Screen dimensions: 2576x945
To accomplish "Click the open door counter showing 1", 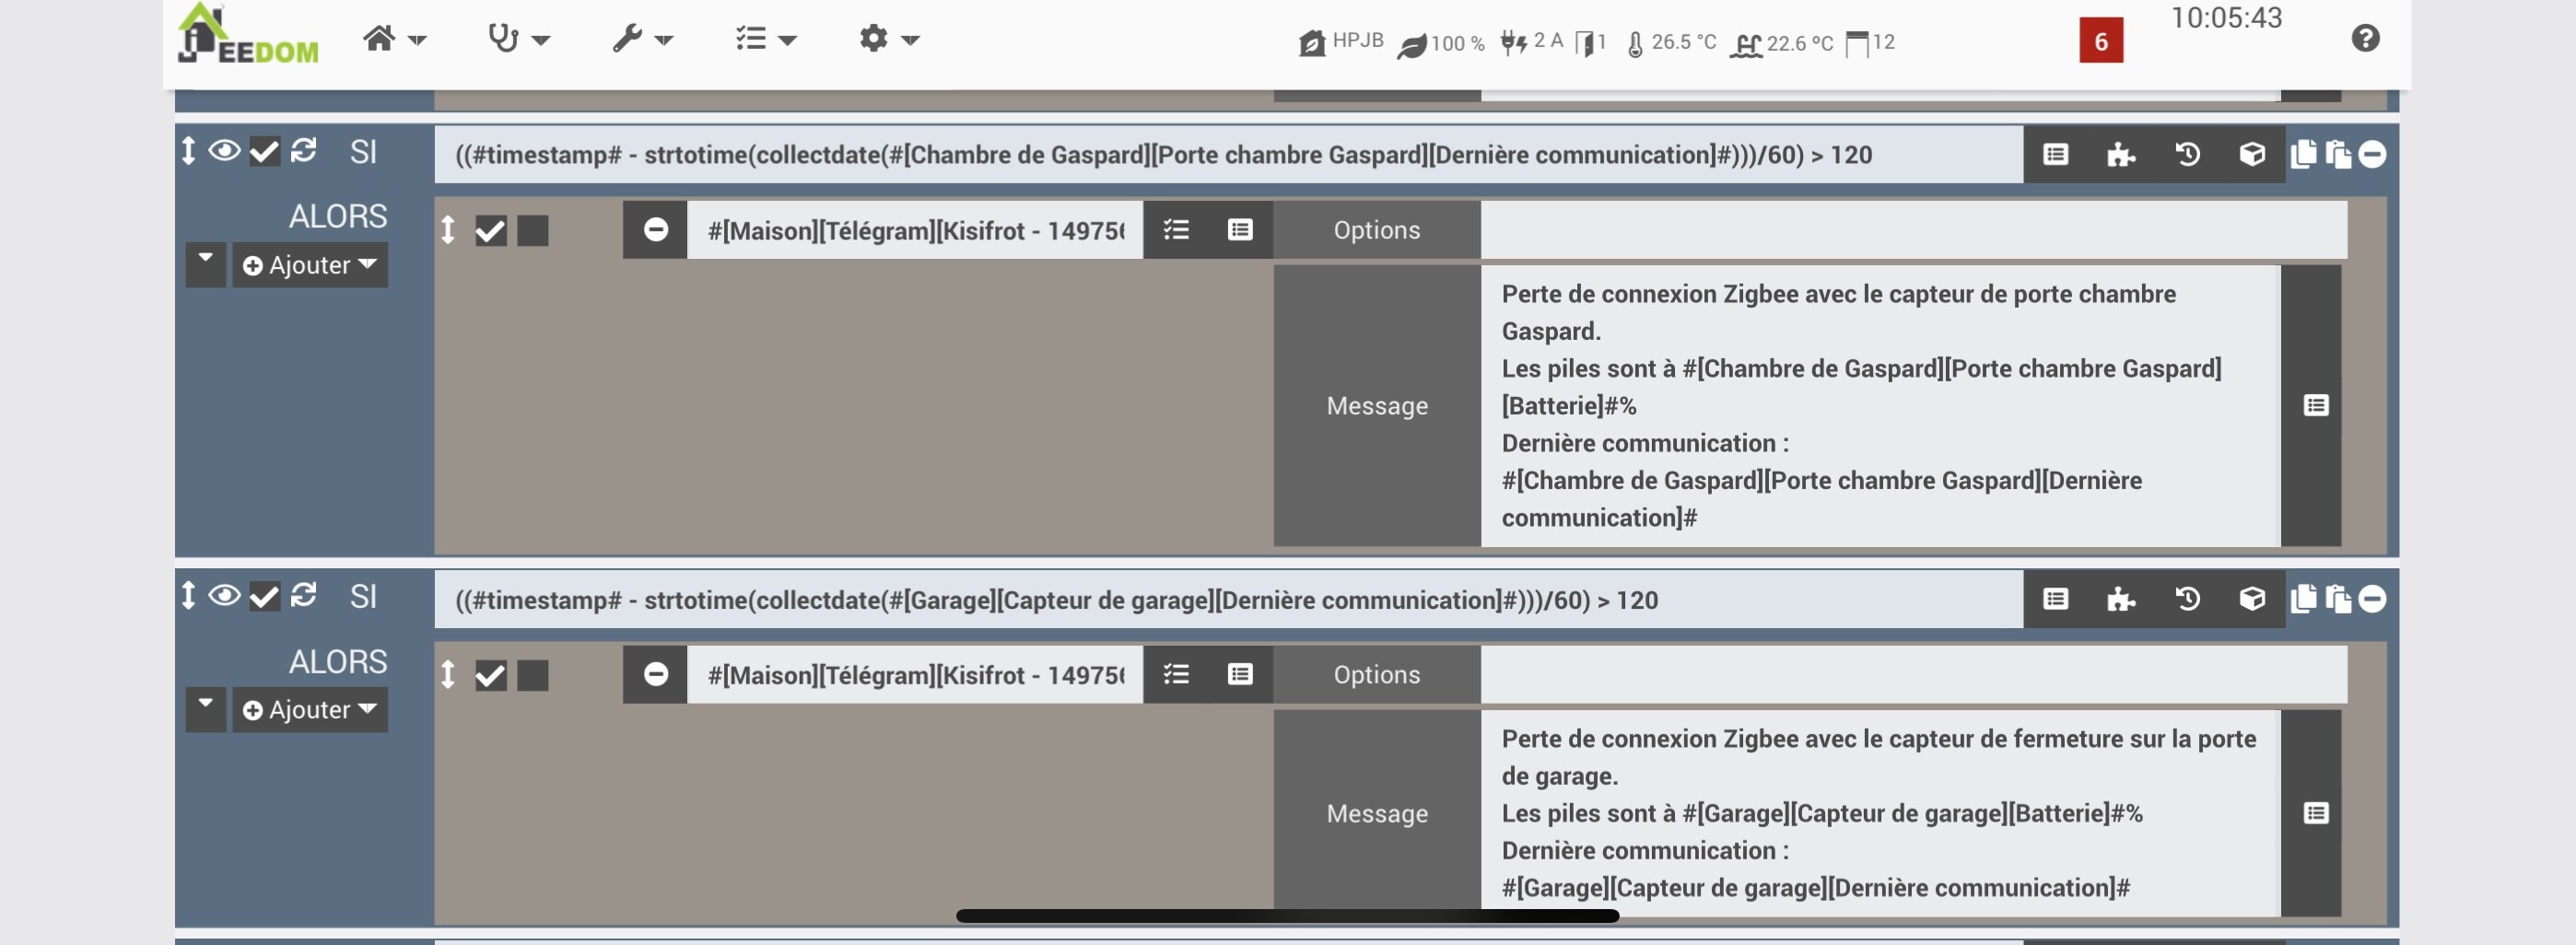I will [x=1590, y=43].
